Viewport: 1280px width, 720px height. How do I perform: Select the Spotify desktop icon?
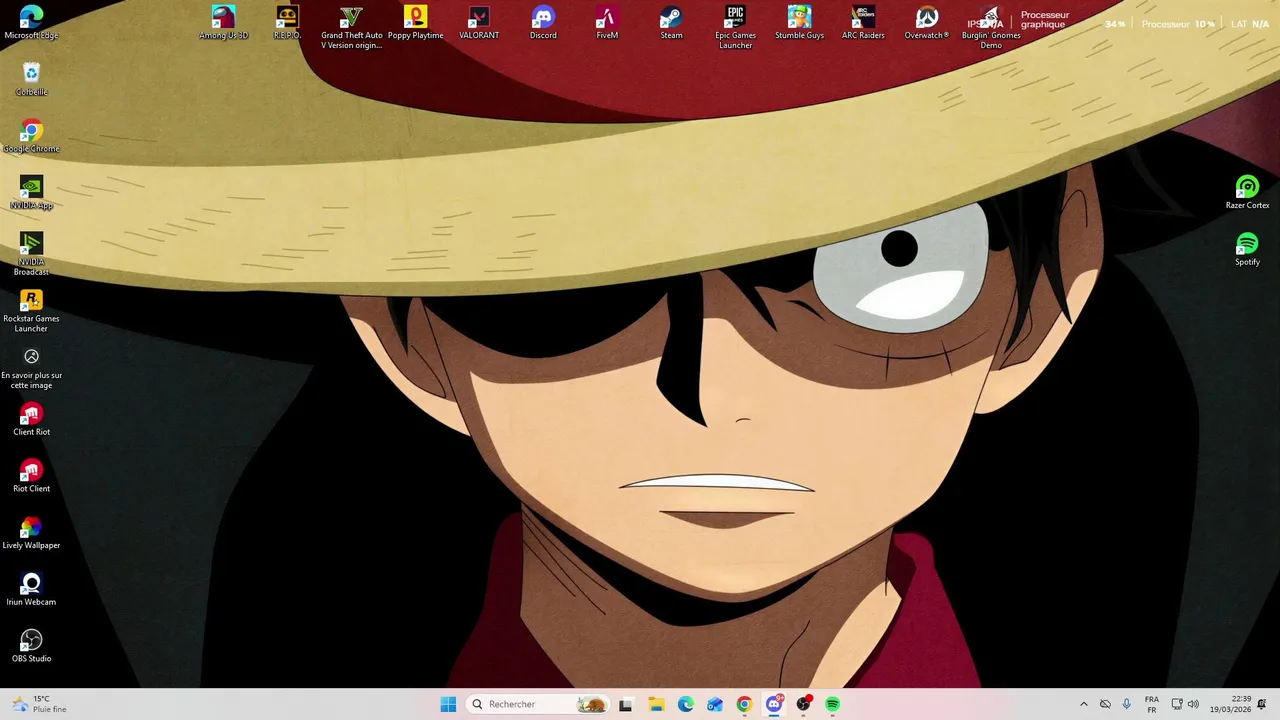pyautogui.click(x=1247, y=249)
